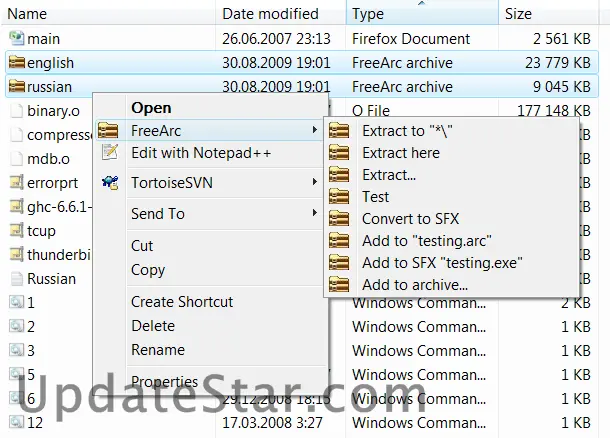Open Properties from the context menu
The height and width of the screenshot is (438, 610).
click(210, 382)
